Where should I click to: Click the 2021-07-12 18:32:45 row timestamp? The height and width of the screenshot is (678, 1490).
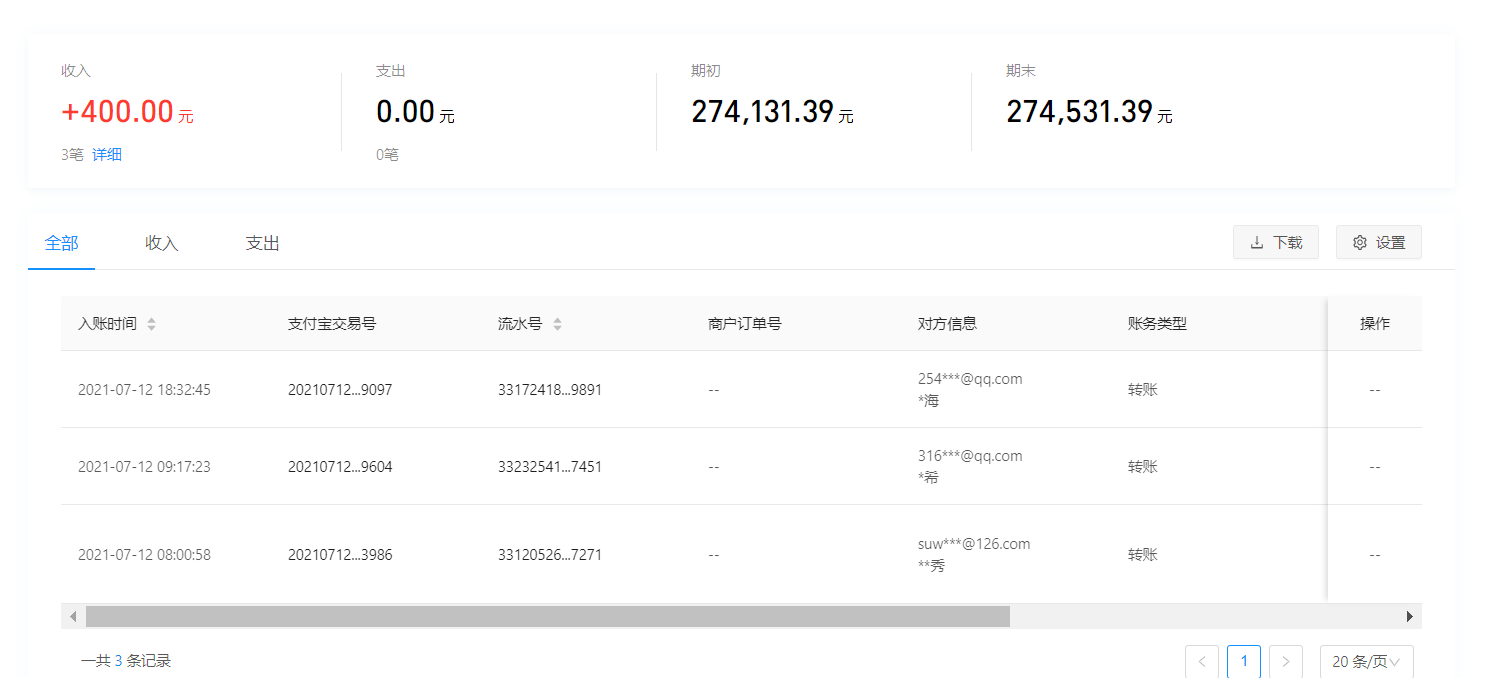click(x=144, y=390)
